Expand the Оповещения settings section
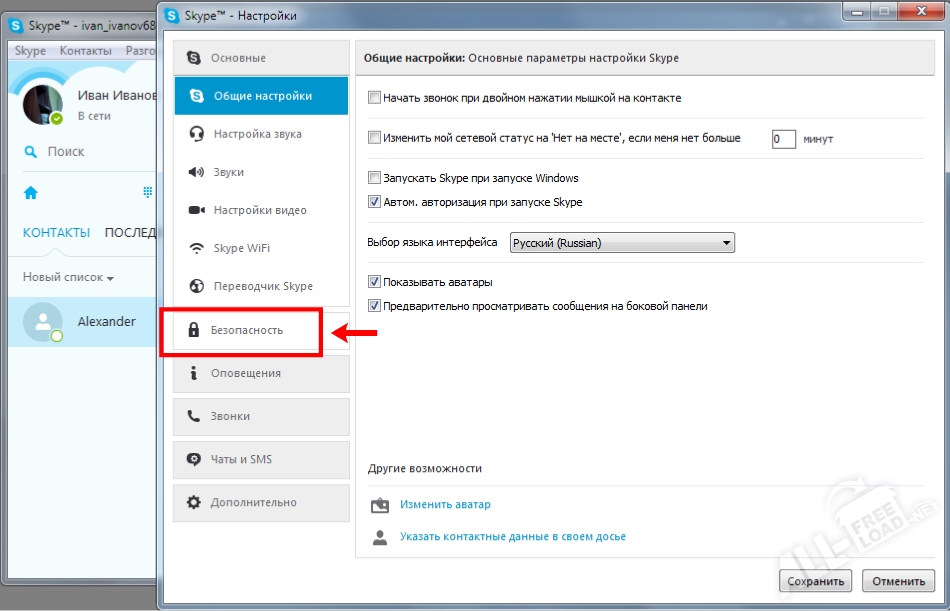This screenshot has height=611, width=950. 261,373
